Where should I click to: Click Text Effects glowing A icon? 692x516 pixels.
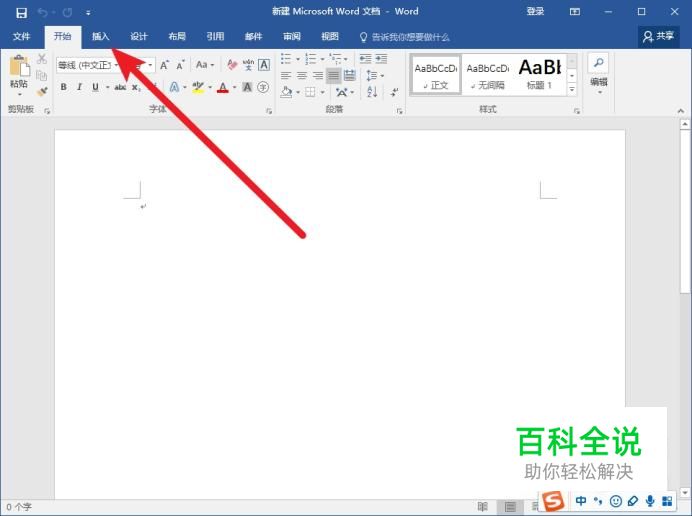point(175,87)
